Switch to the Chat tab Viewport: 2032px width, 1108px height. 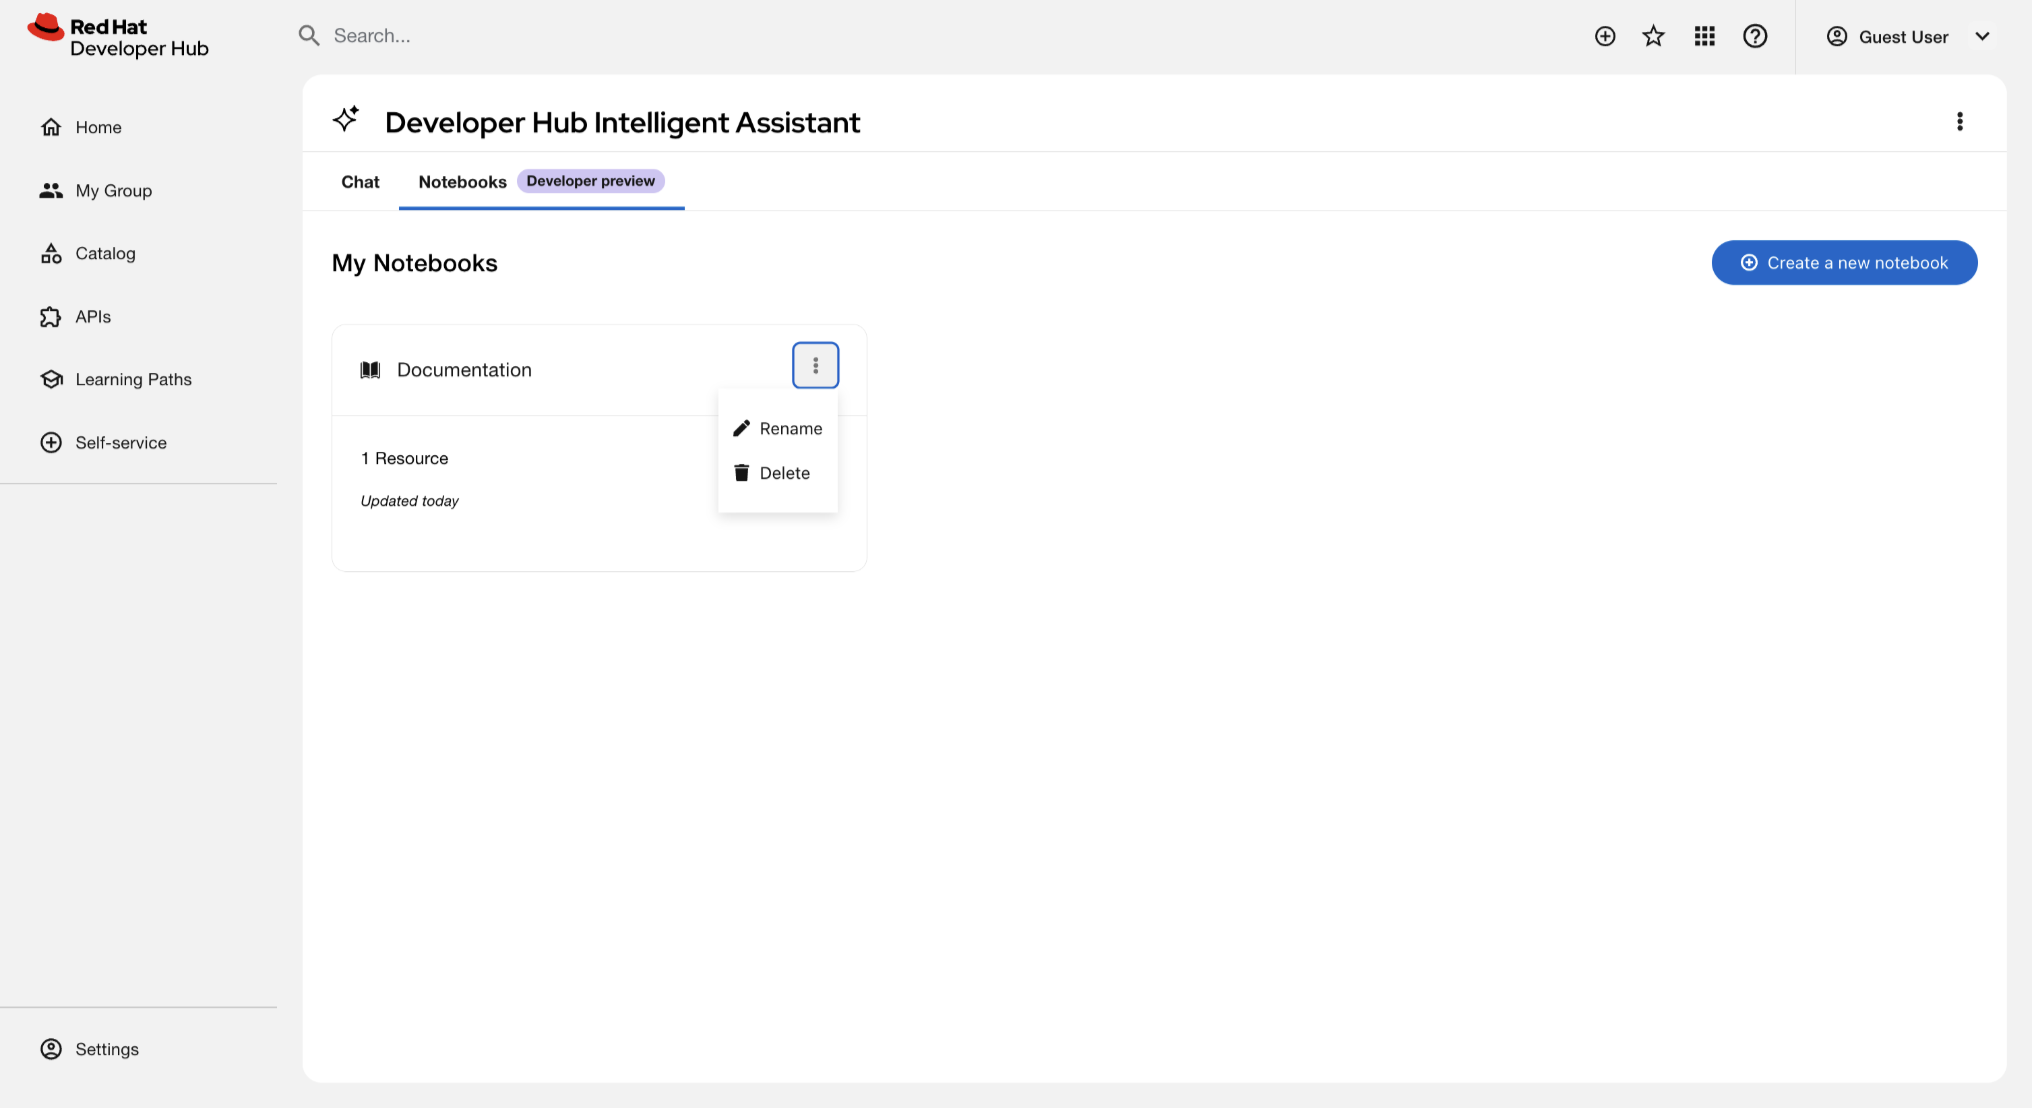coord(360,182)
